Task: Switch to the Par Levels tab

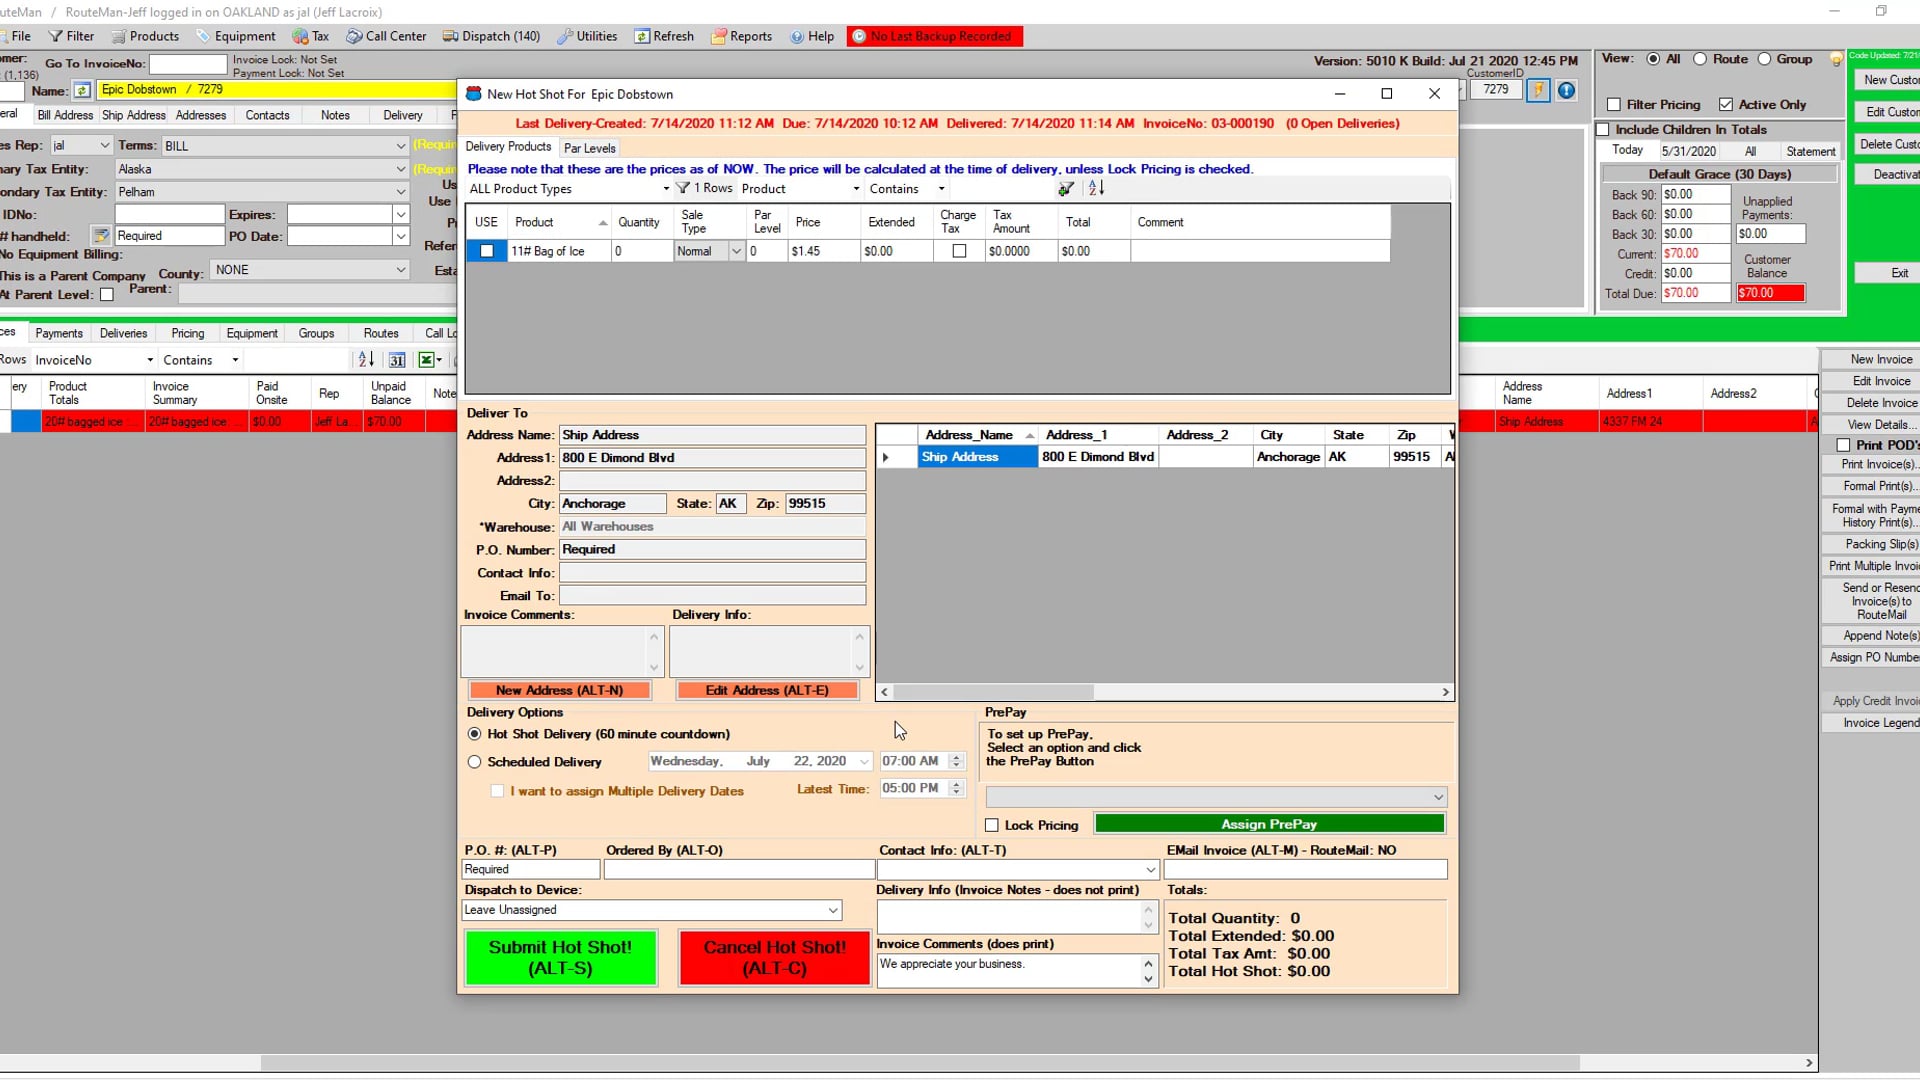Action: [590, 148]
